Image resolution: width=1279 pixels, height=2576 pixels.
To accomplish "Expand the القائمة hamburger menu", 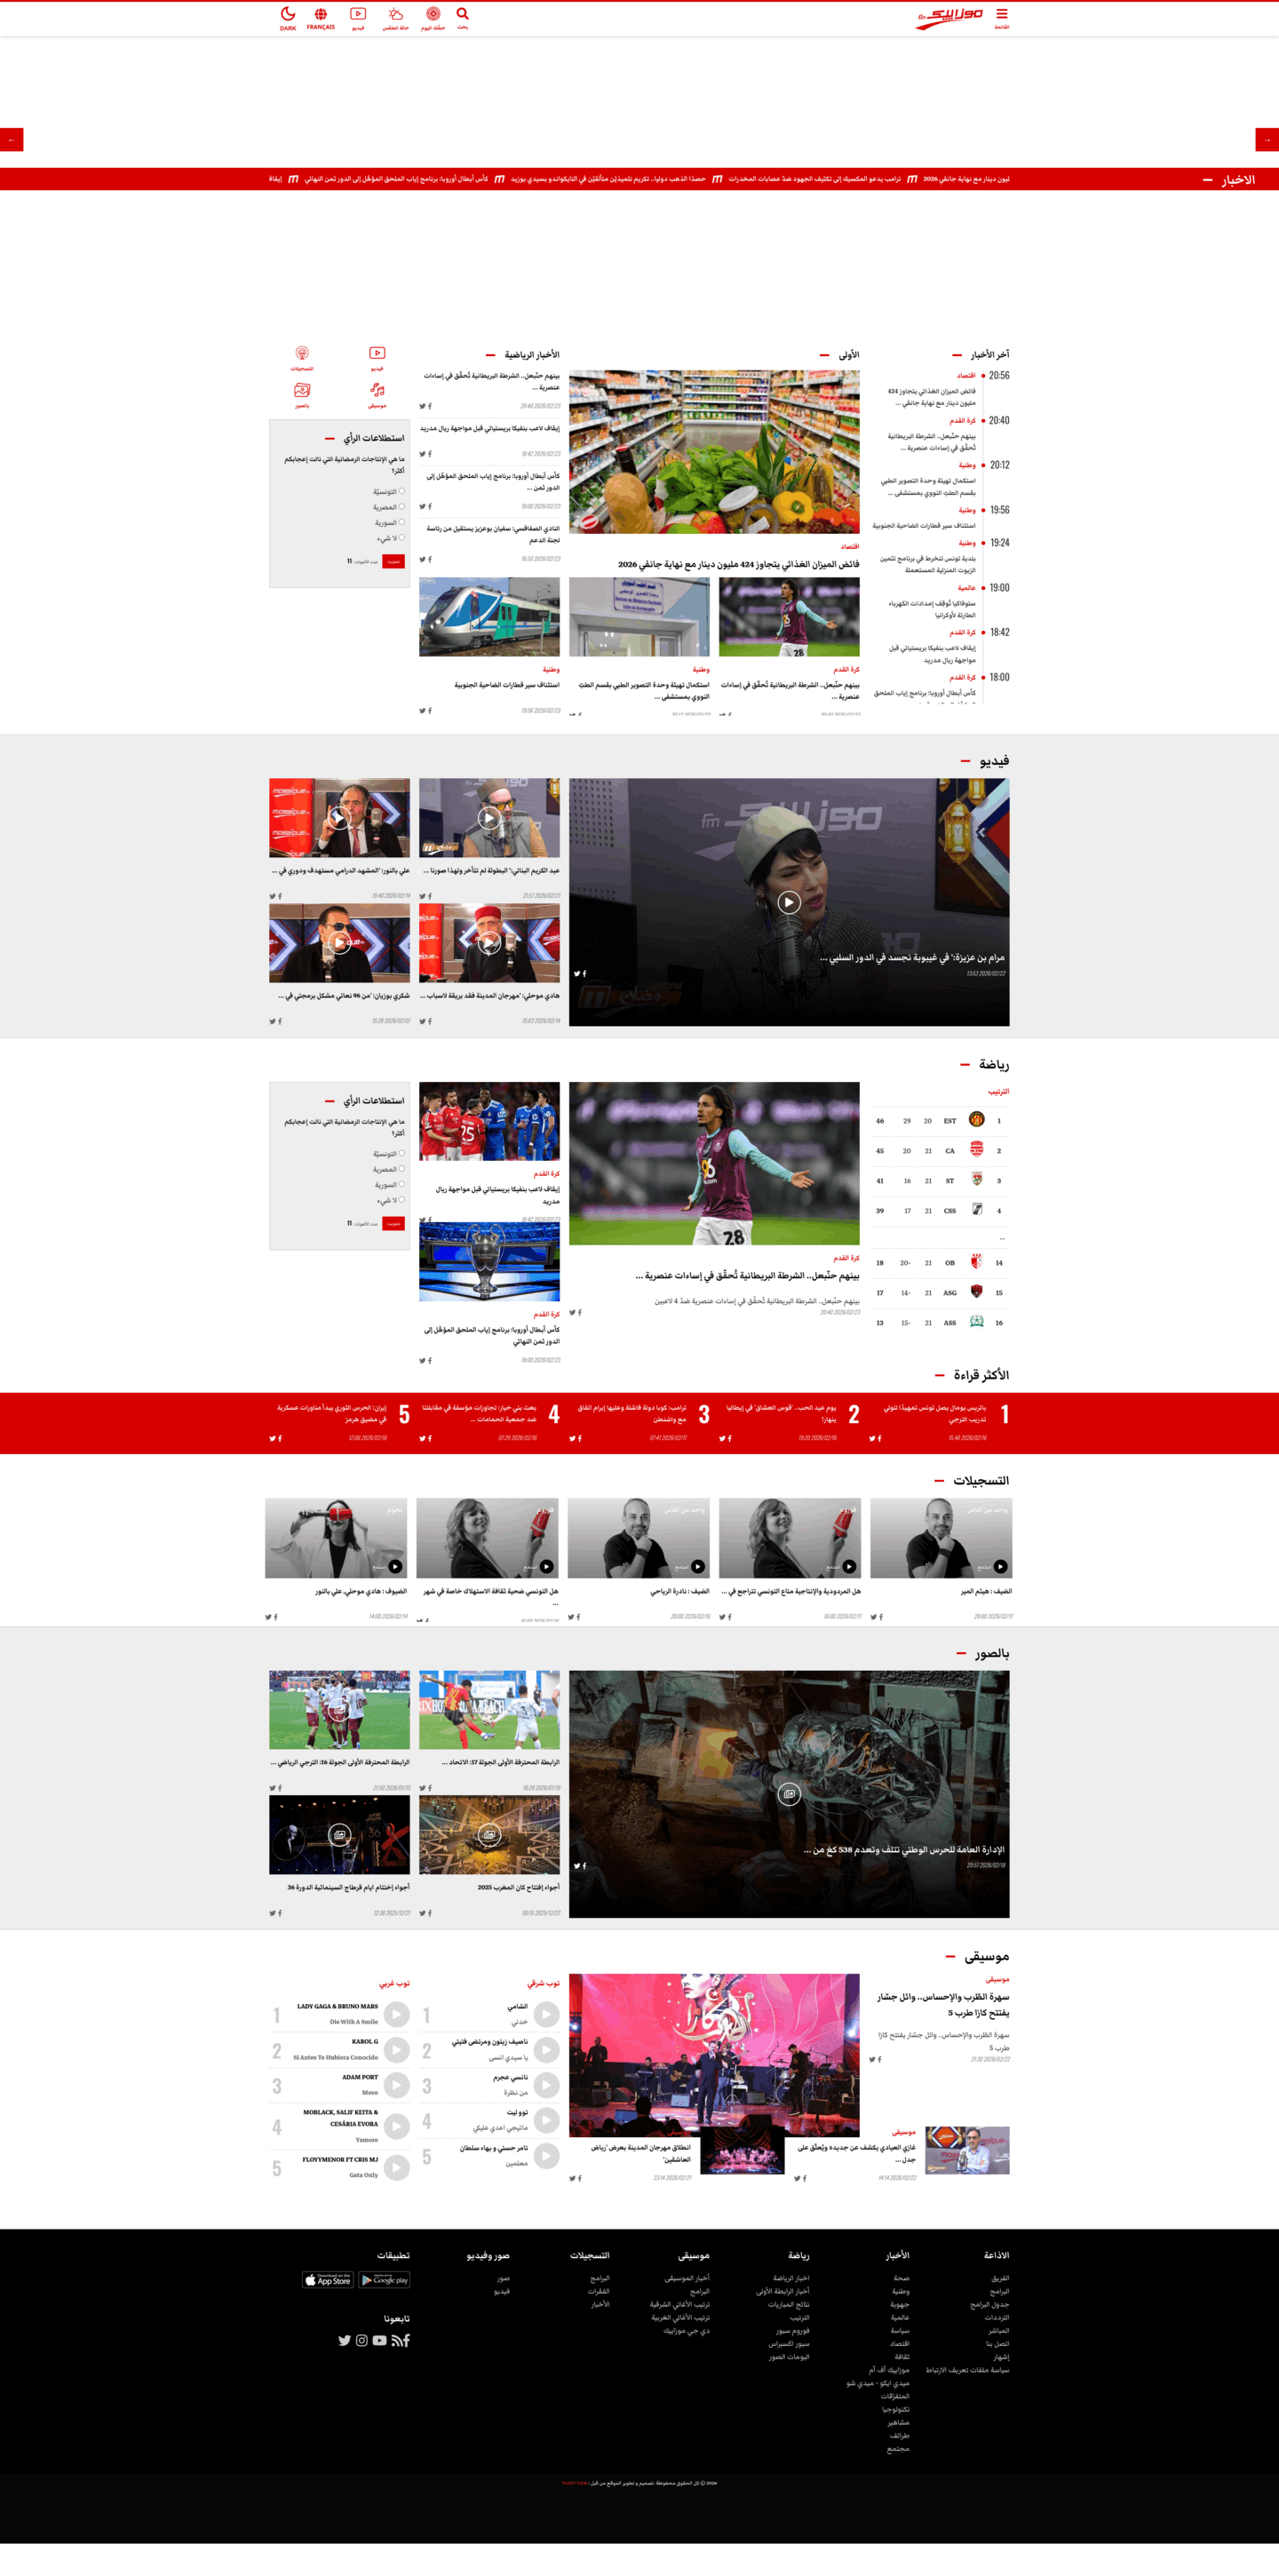I will pos(1001,15).
